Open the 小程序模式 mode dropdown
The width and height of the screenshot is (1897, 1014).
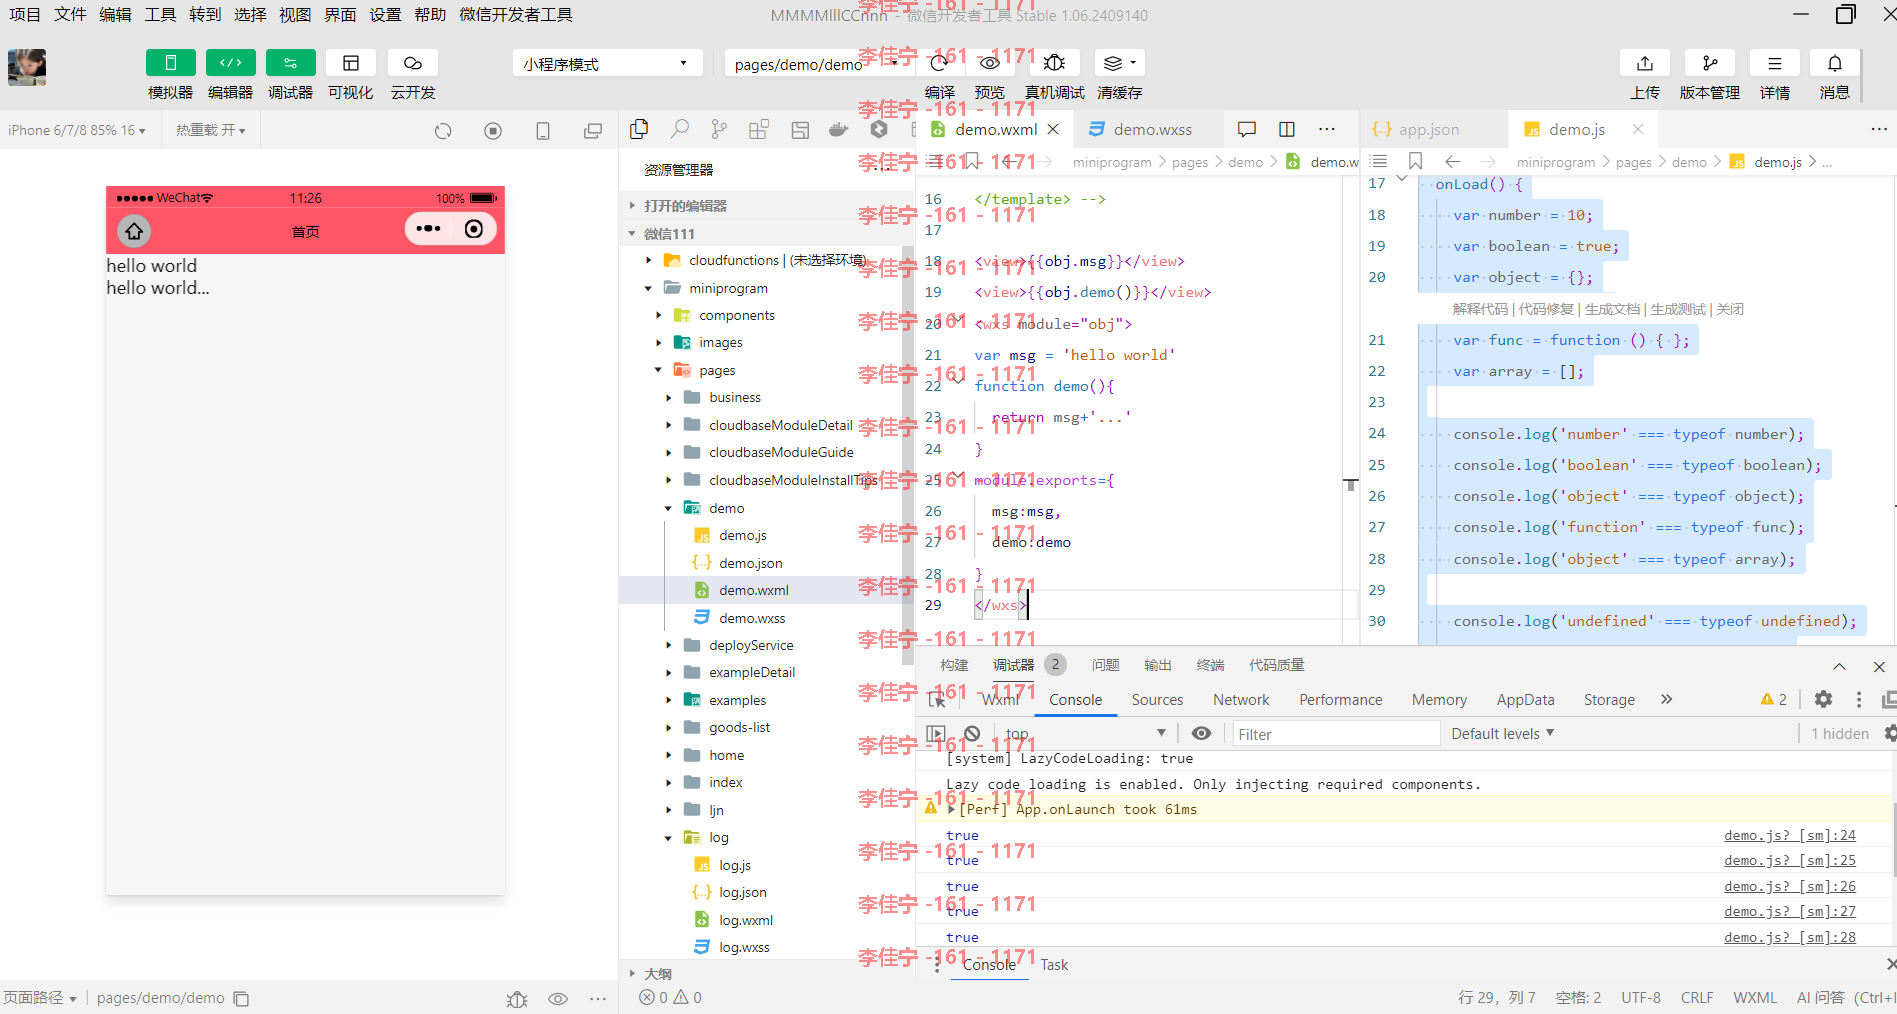click(607, 63)
